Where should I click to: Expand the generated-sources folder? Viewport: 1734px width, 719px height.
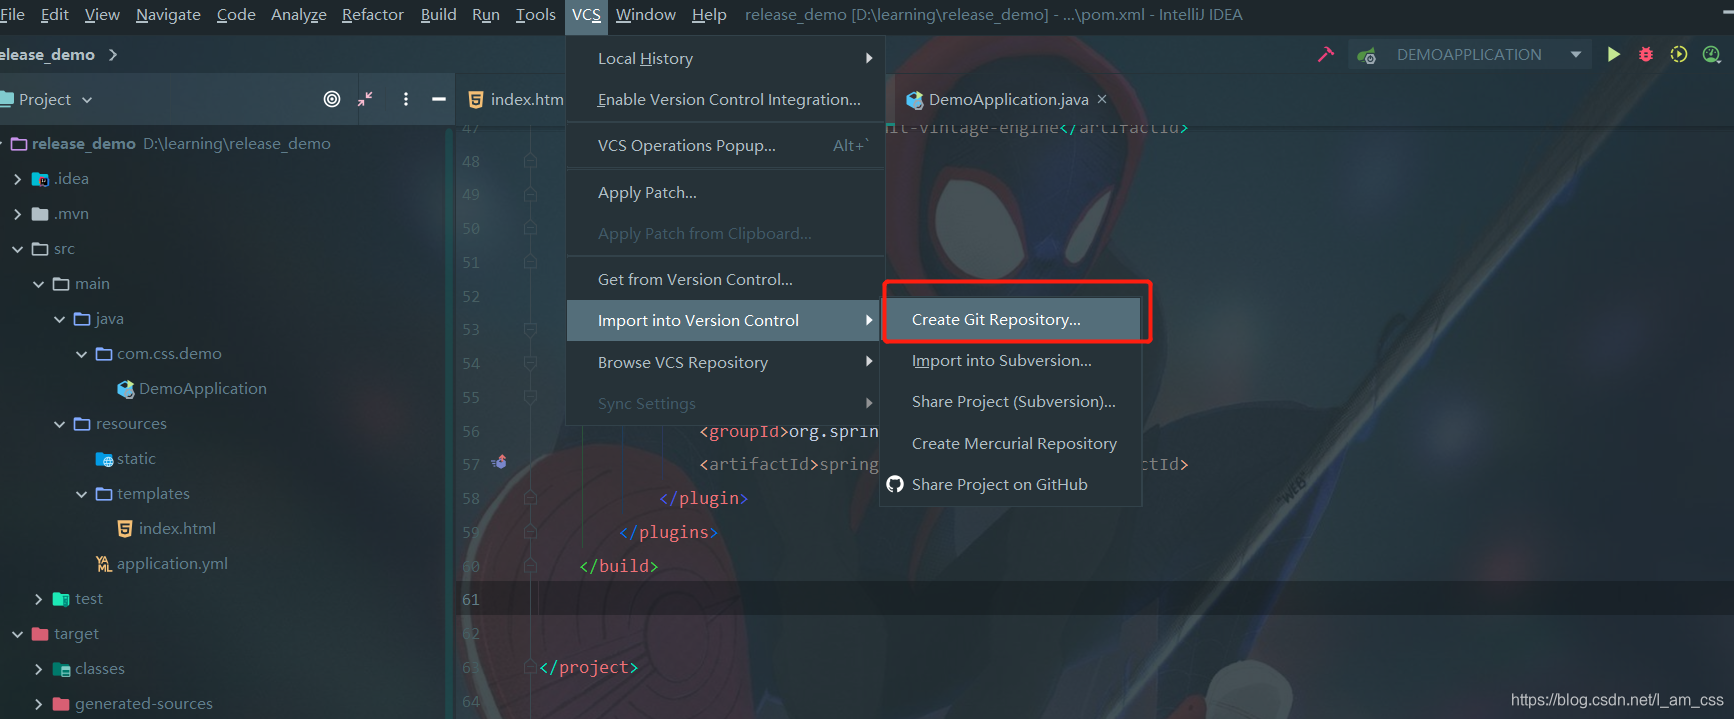coord(38,704)
